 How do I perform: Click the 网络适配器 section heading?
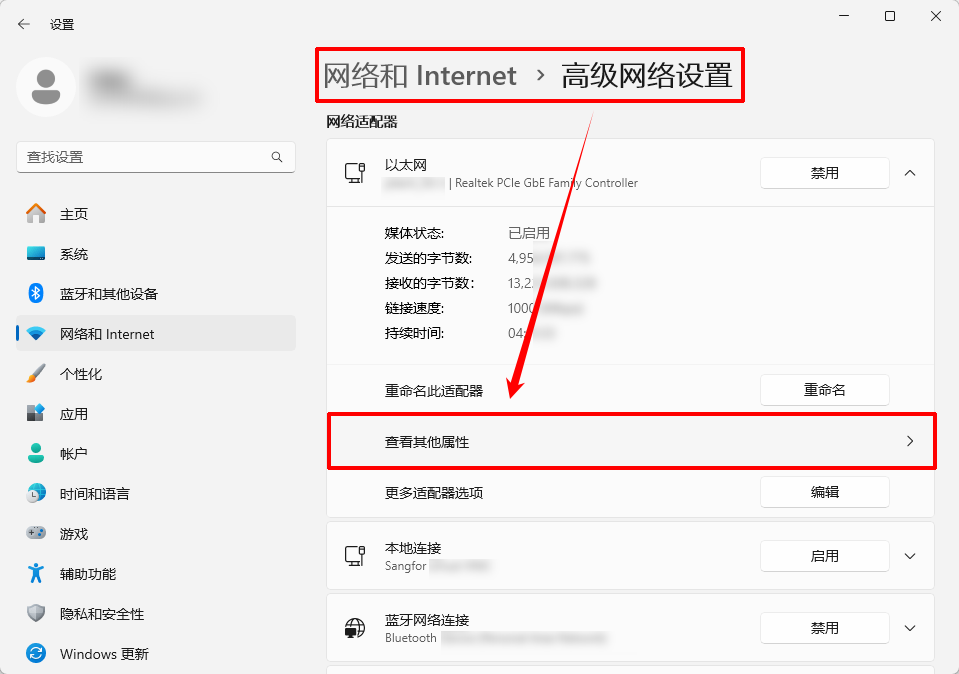[362, 122]
